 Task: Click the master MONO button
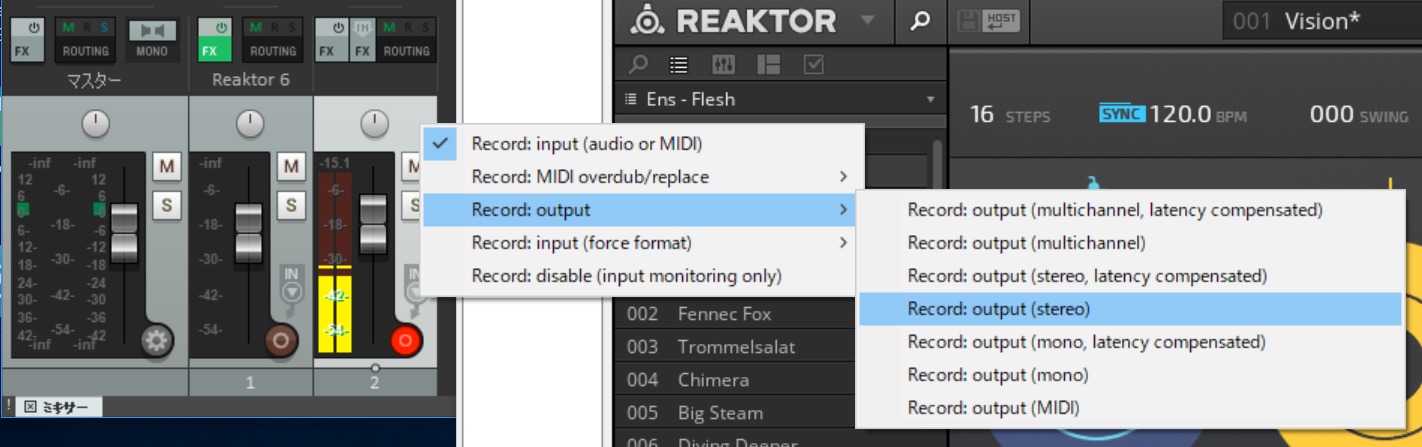click(152, 41)
